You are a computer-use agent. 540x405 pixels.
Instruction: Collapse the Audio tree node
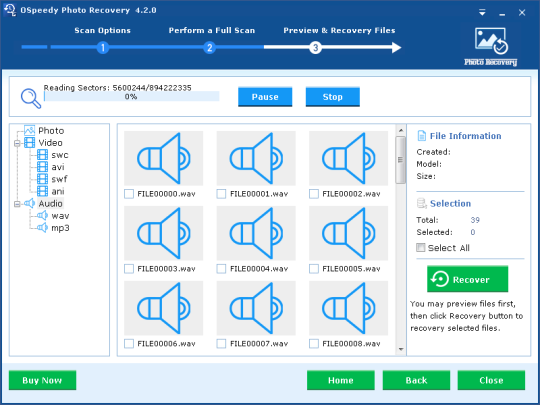point(17,204)
